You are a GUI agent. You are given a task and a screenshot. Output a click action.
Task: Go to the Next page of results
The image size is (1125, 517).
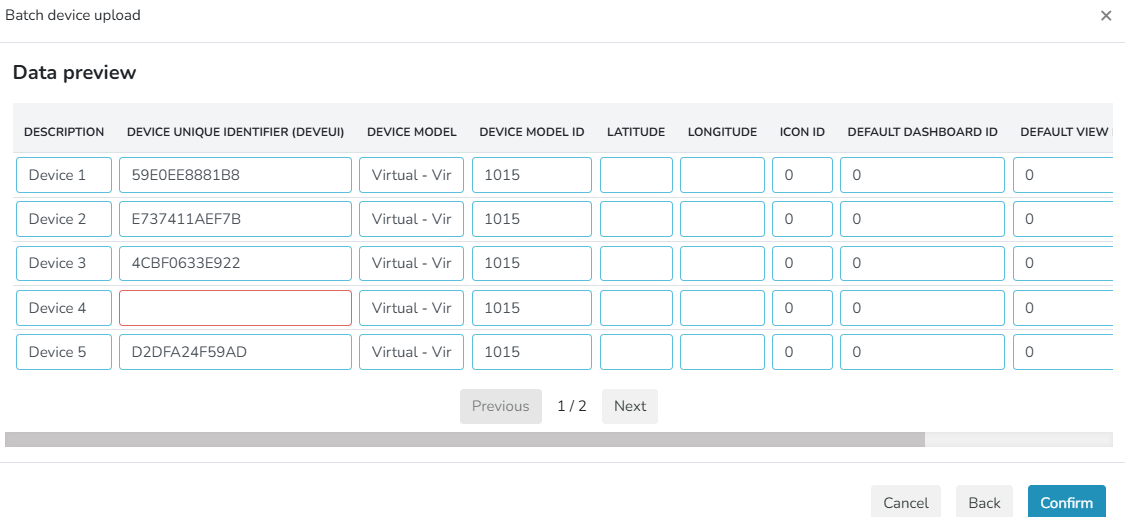(630, 406)
